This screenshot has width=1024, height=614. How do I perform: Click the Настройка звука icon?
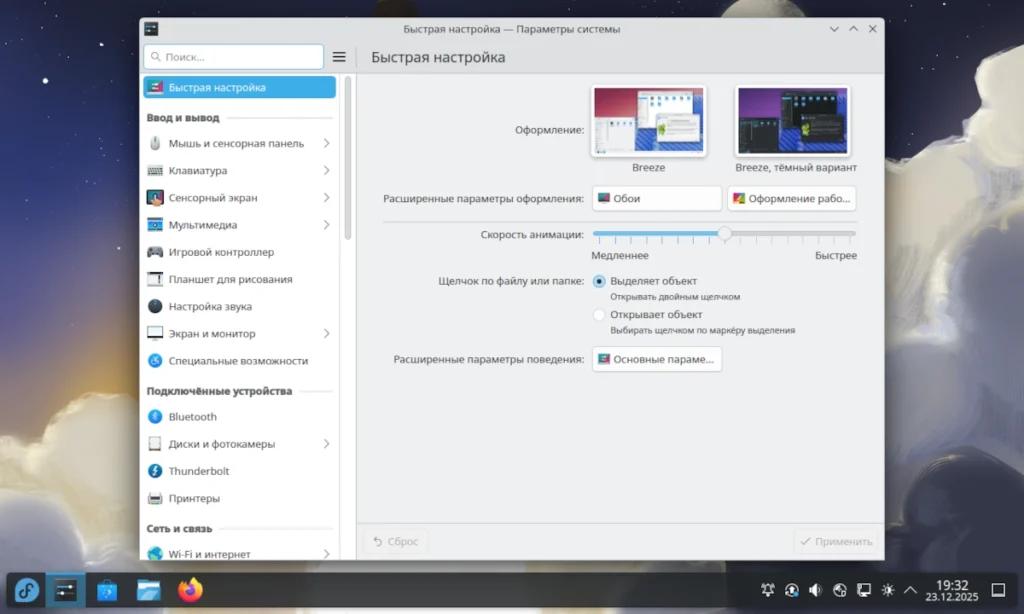coord(155,306)
